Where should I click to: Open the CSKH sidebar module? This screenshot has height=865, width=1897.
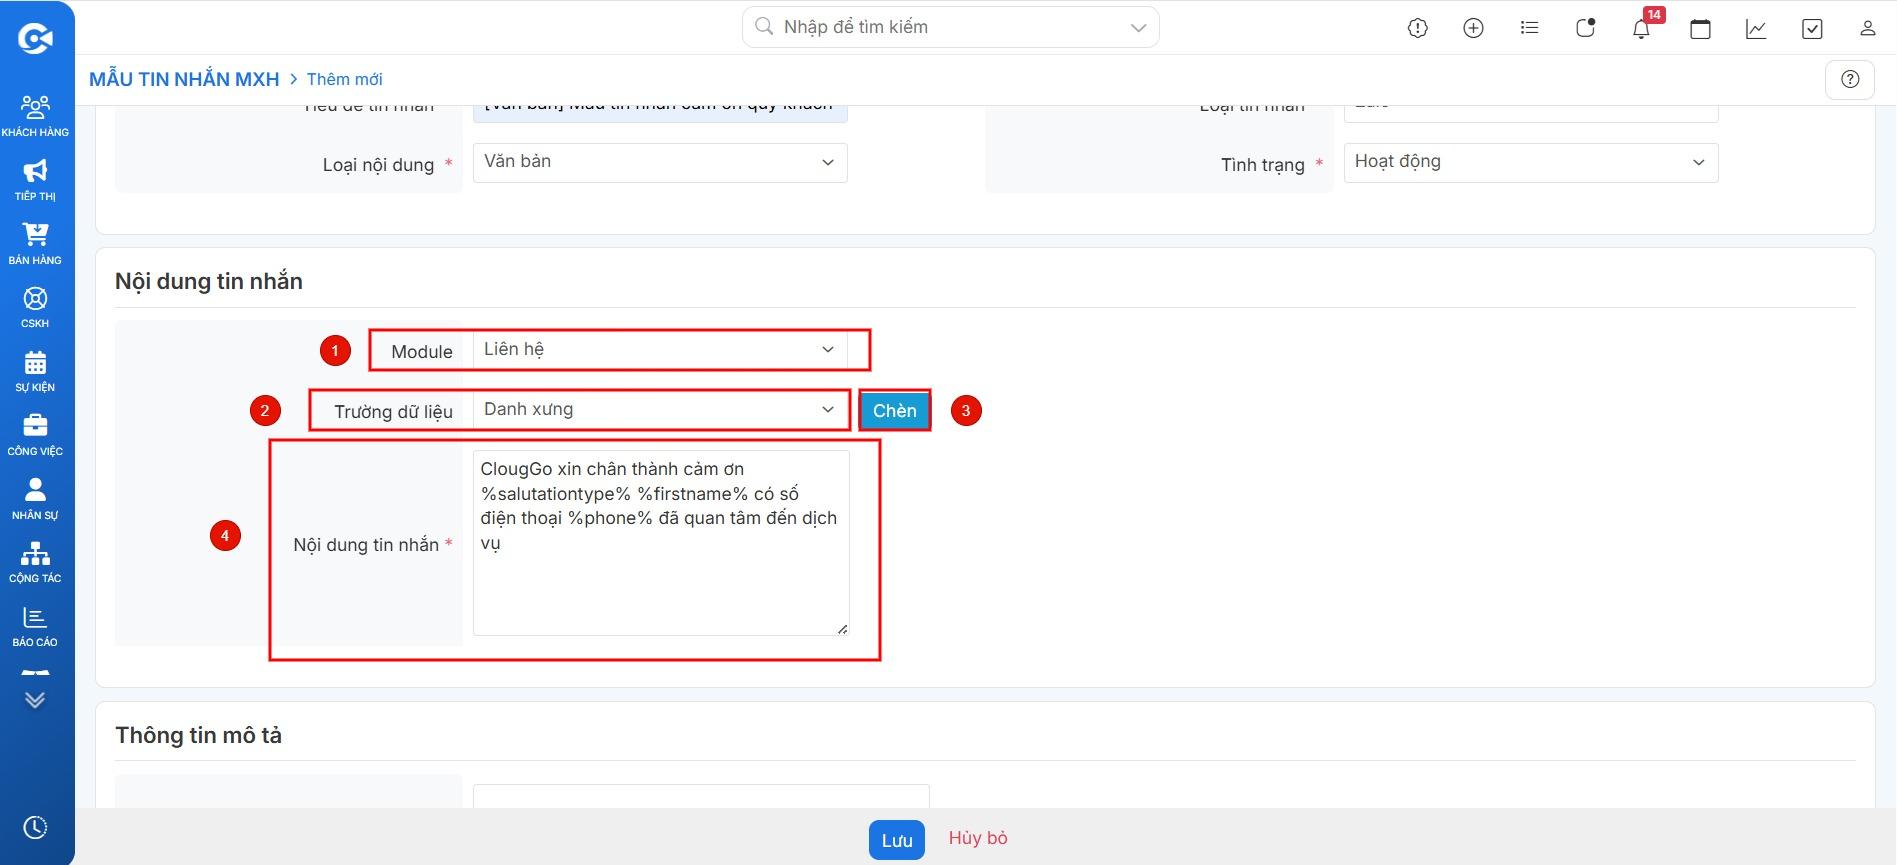(x=35, y=308)
